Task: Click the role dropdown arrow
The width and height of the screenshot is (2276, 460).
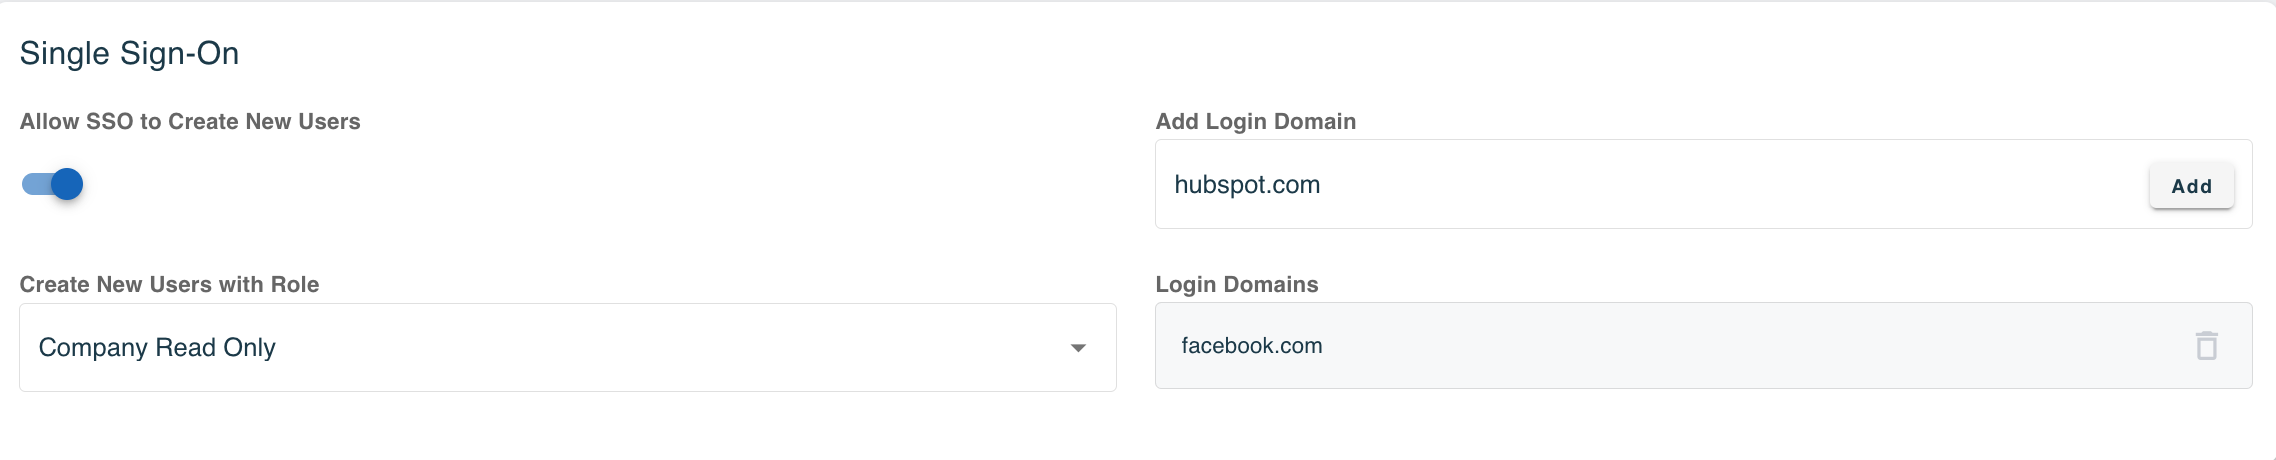Action: point(1078,348)
